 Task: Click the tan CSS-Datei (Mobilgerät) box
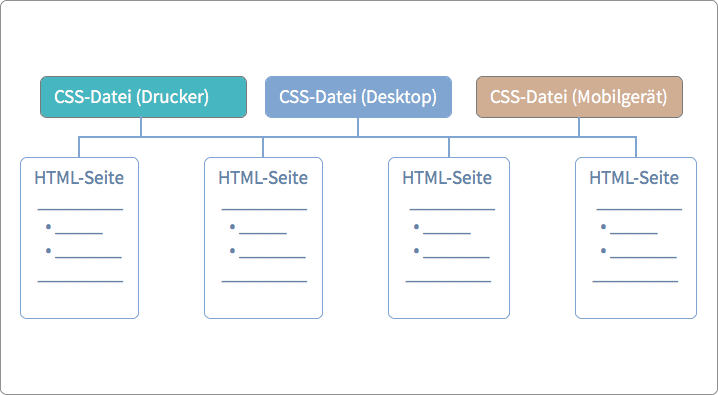(x=579, y=97)
